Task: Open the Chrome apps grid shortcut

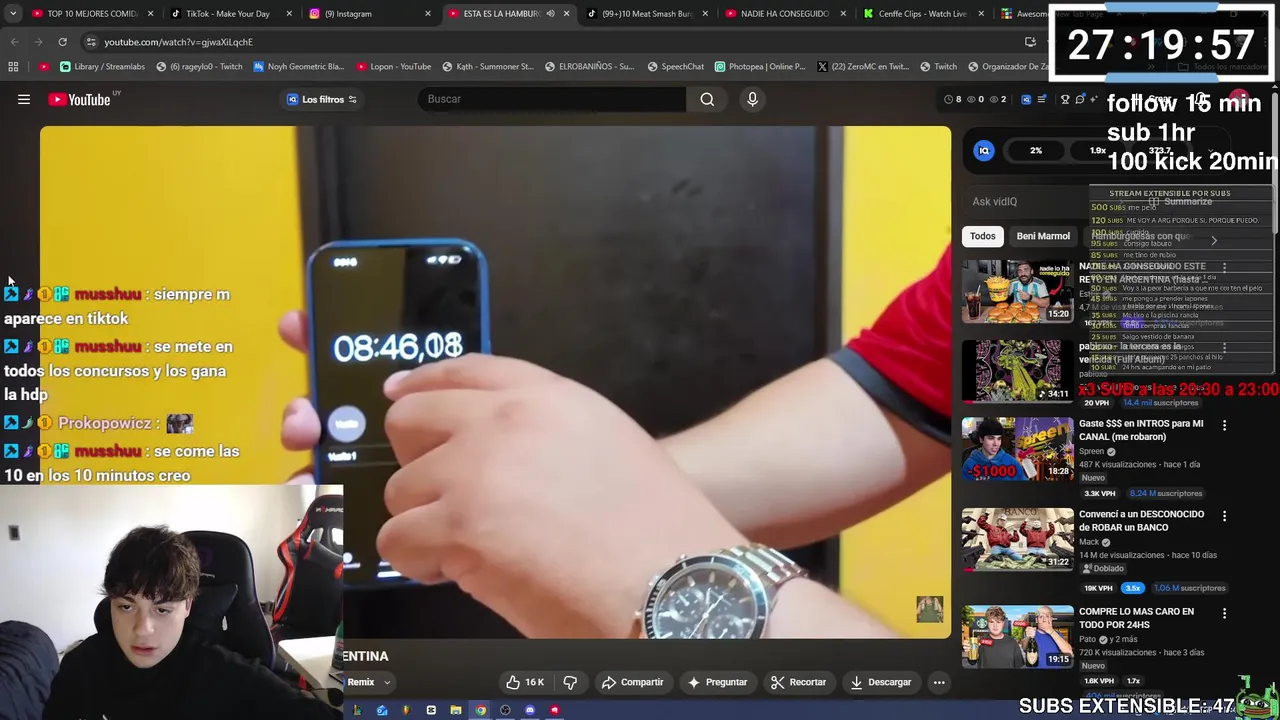Action: pyautogui.click(x=13, y=67)
